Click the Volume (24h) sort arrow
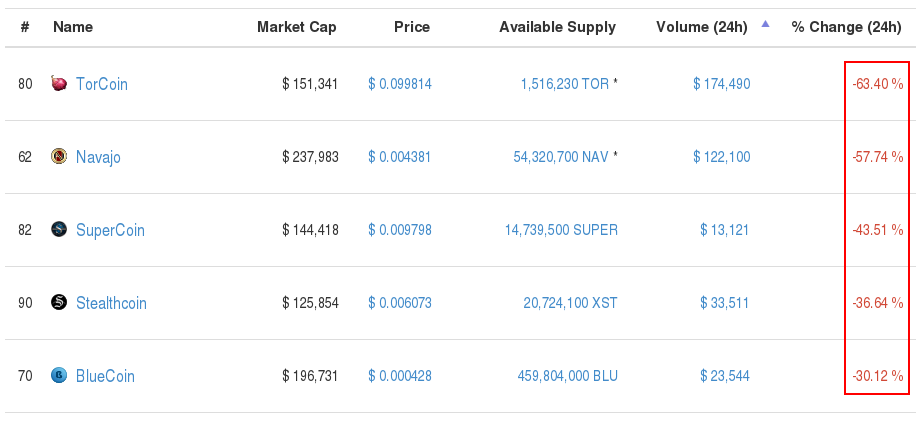916x422 pixels. coord(766,25)
